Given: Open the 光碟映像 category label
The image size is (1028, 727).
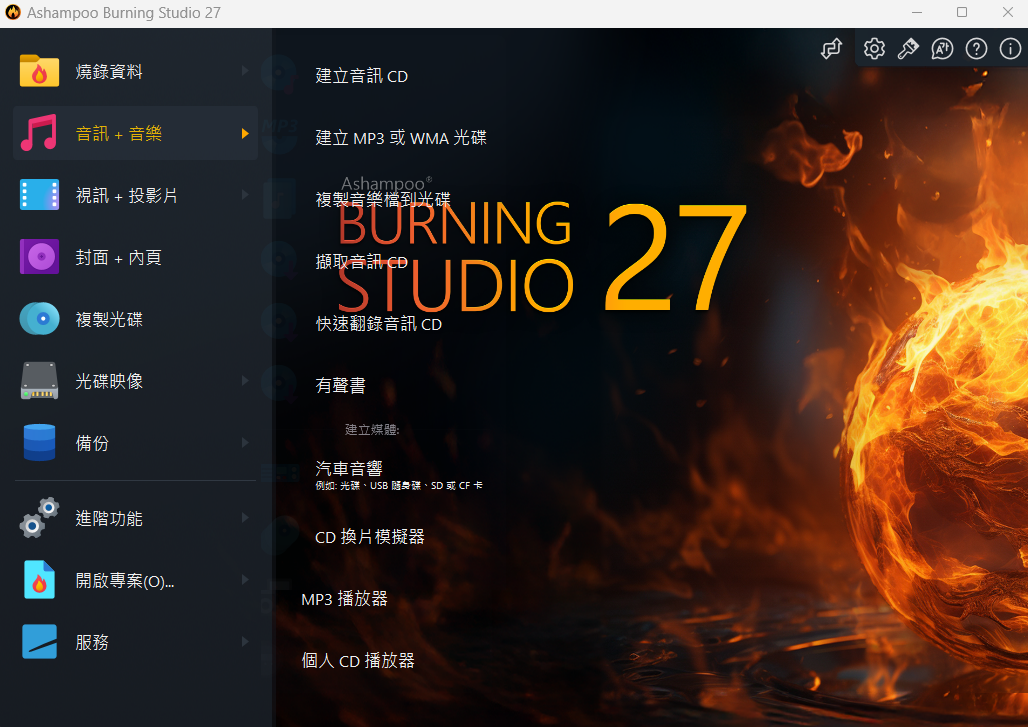Looking at the screenshot, I should 109,381.
